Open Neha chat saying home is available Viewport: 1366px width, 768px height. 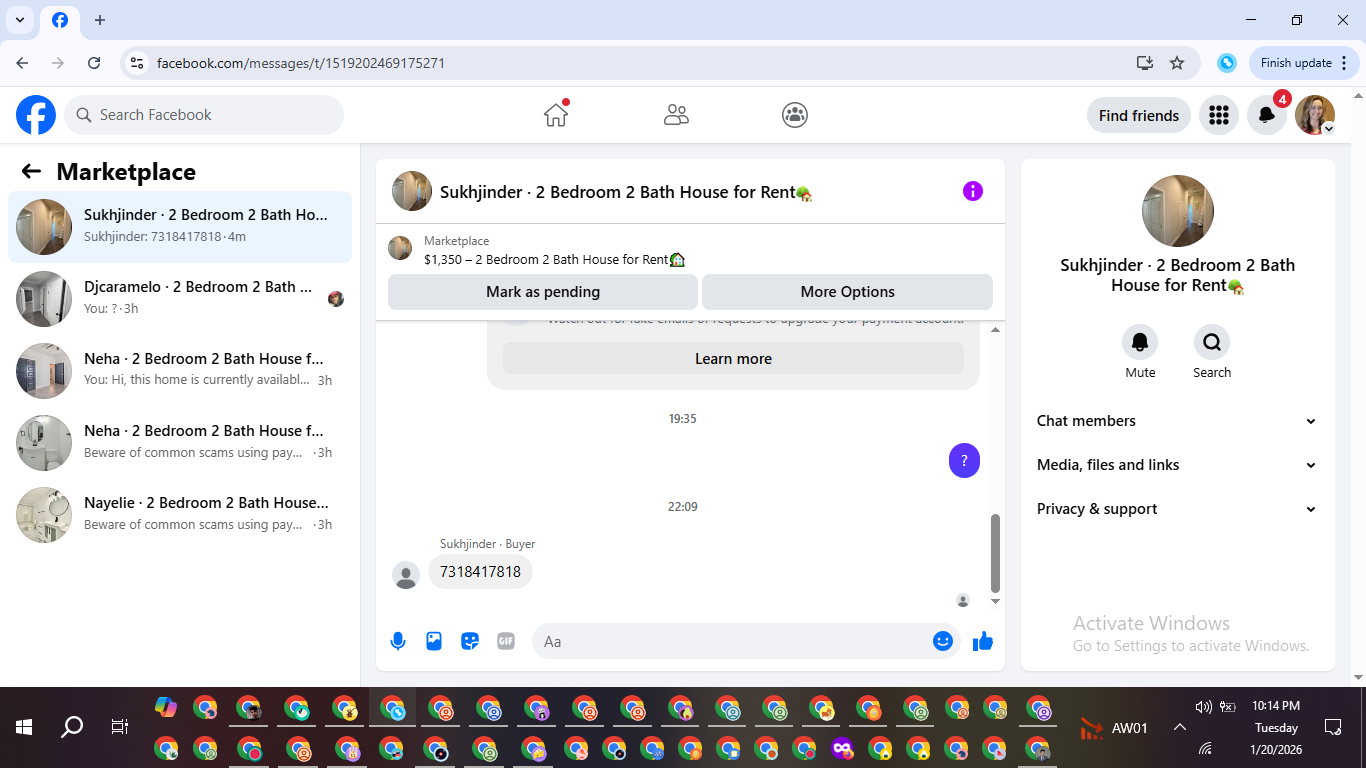pos(180,371)
